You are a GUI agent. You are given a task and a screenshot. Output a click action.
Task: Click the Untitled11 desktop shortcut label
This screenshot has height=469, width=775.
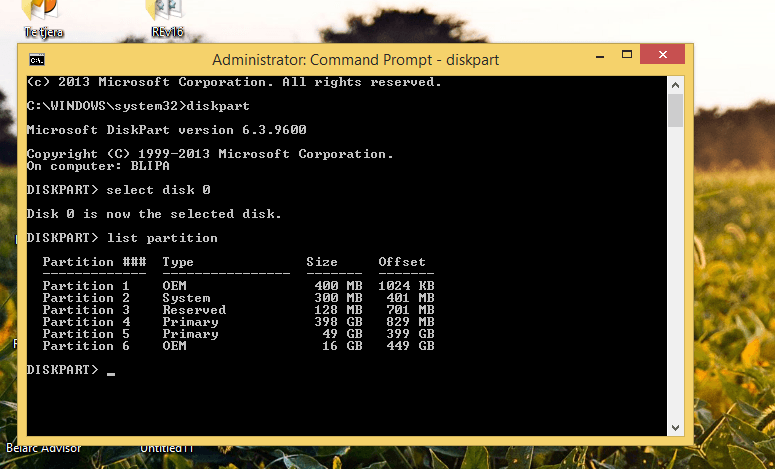[166, 448]
